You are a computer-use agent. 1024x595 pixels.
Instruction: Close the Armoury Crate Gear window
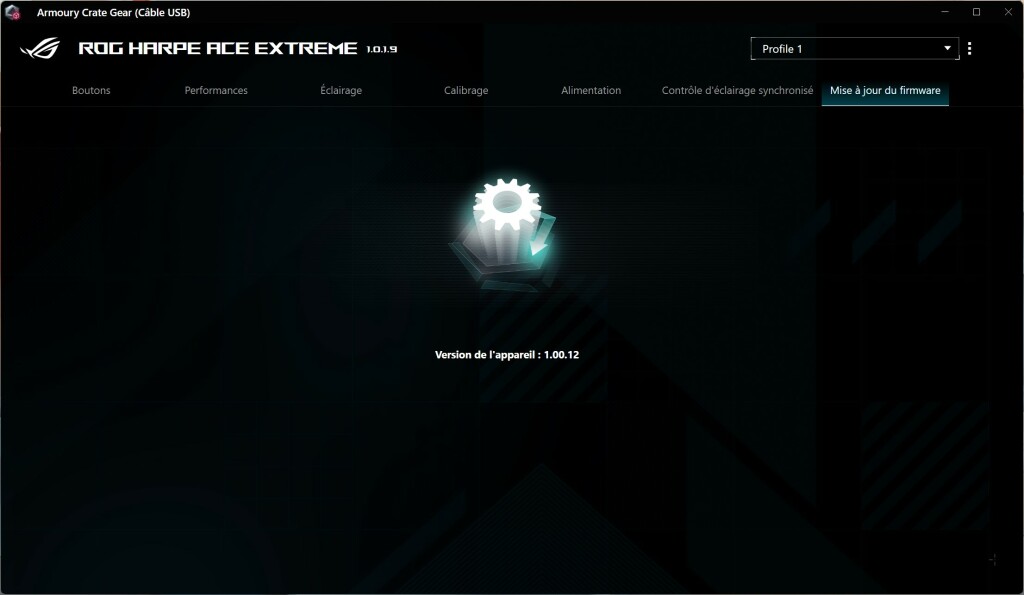(x=1008, y=12)
